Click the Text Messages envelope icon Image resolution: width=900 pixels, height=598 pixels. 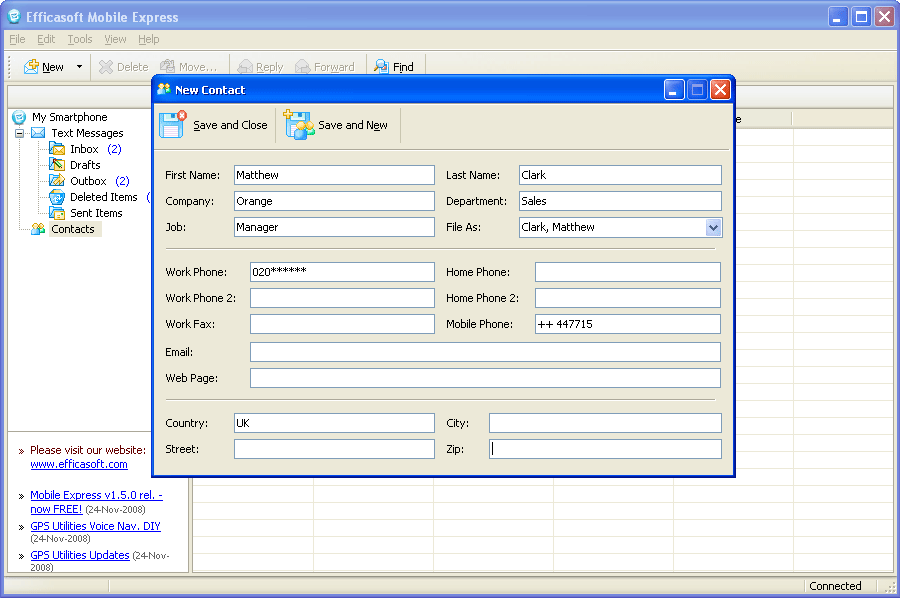[x=38, y=133]
